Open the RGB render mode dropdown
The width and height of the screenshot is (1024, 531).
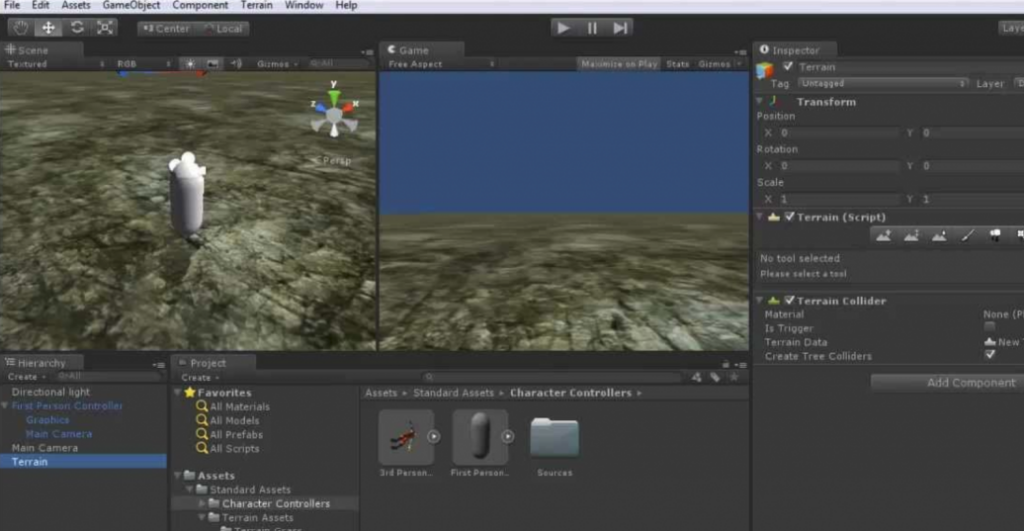[144, 64]
